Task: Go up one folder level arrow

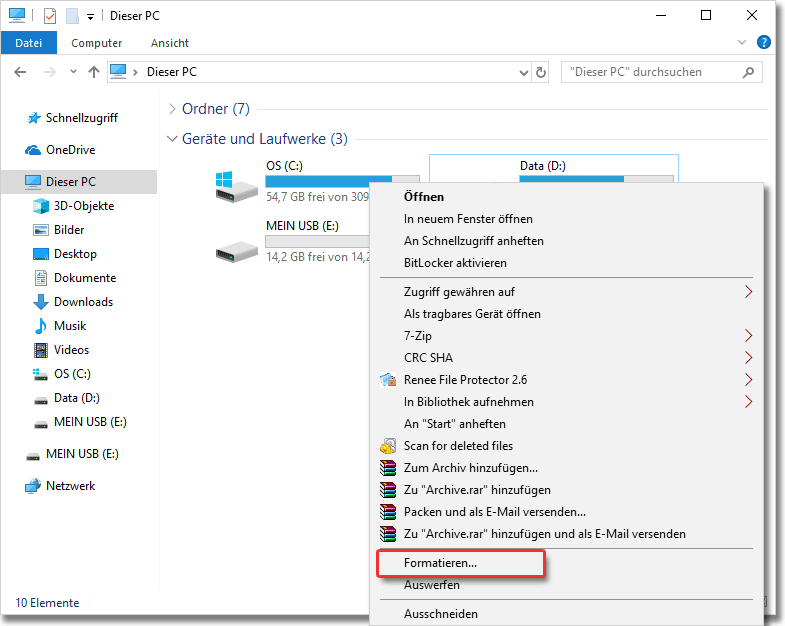Action: 94,72
